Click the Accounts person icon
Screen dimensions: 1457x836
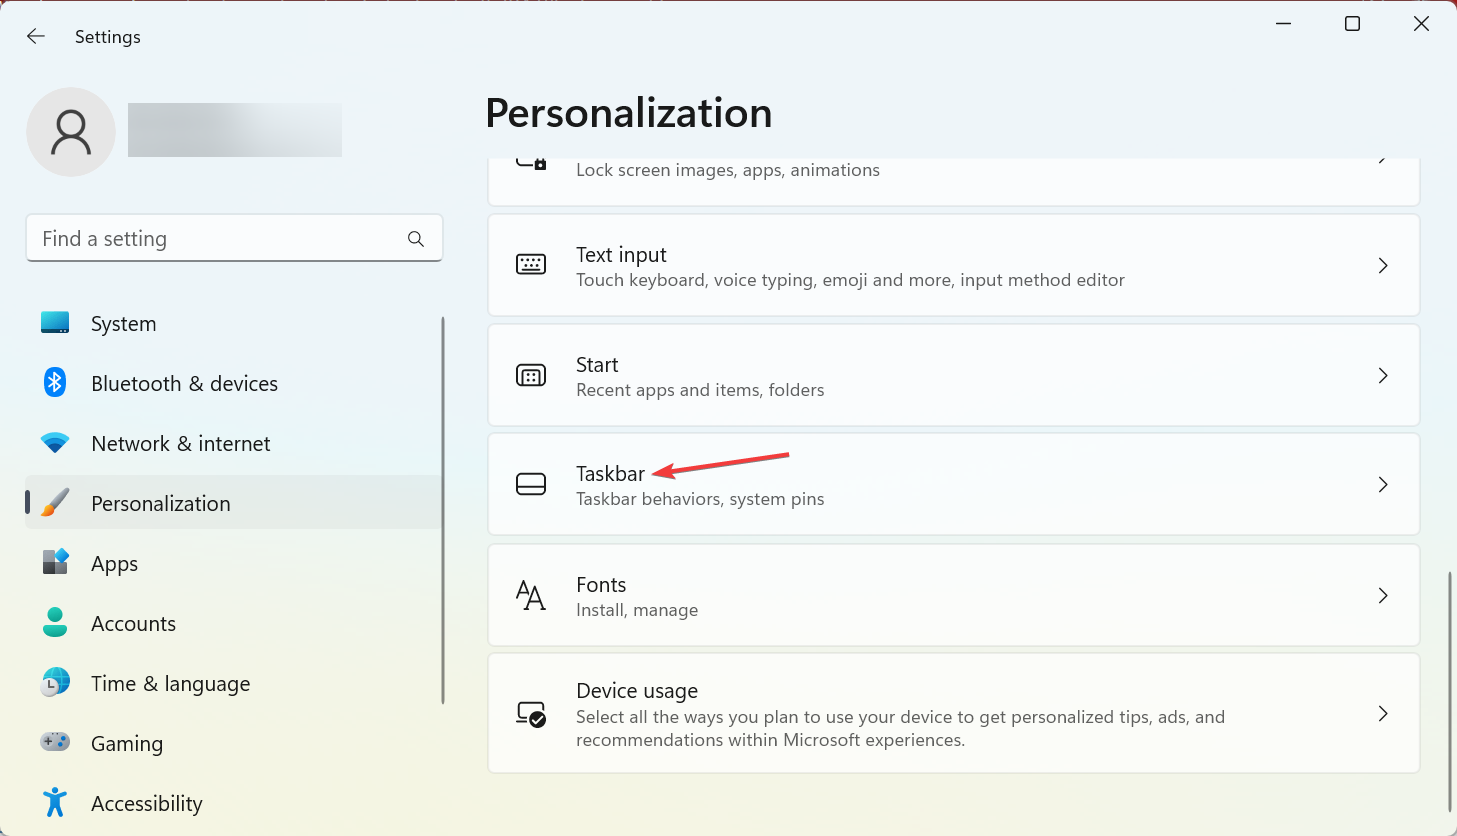click(55, 623)
